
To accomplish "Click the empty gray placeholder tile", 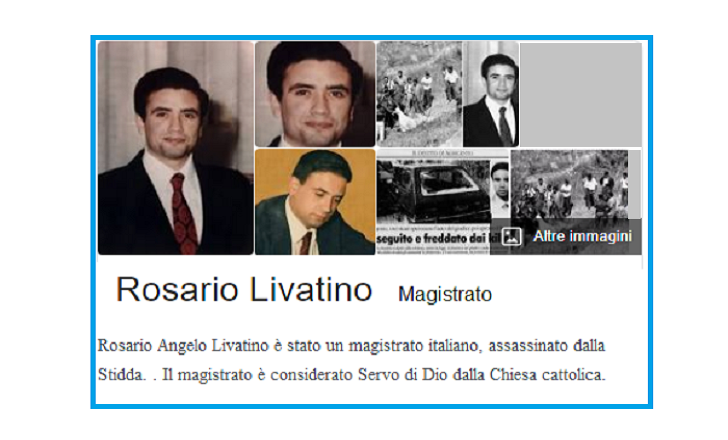I will [x=580, y=94].
